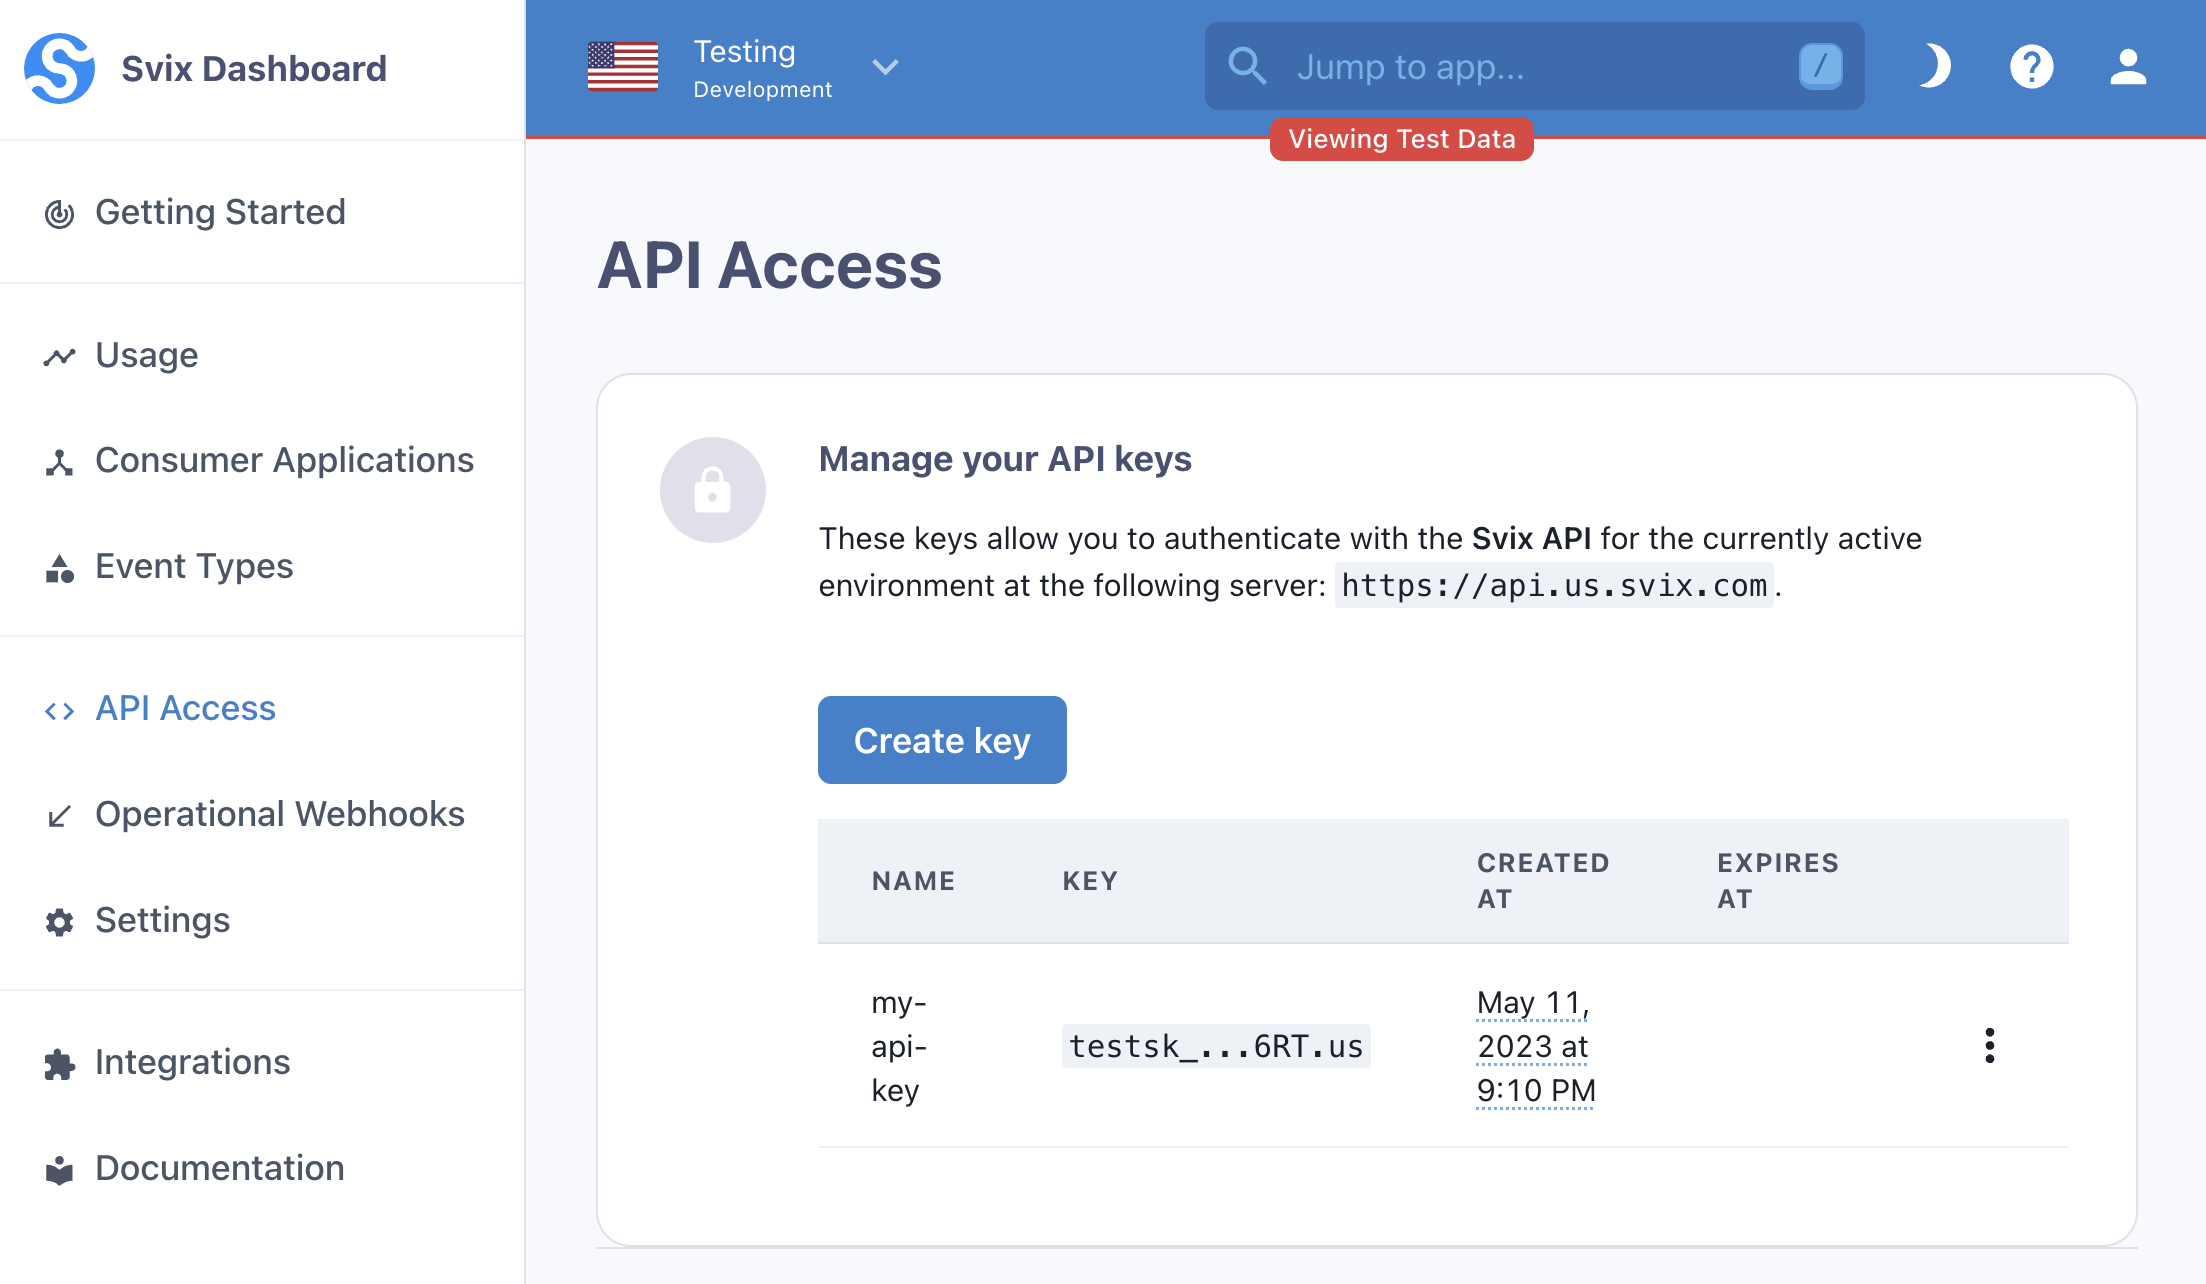Open the my-api-key three-dot options menu
The height and width of the screenshot is (1284, 2206).
[x=1989, y=1046]
